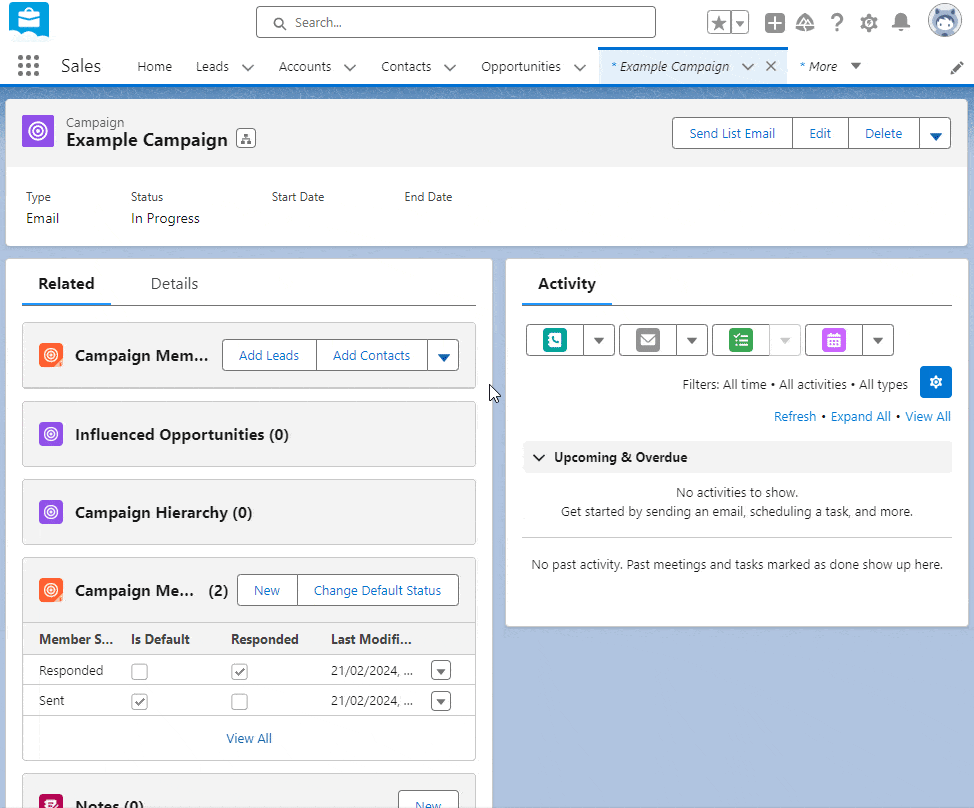Open Opportunities tab
Image resolution: width=974 pixels, height=808 pixels.
pyautogui.click(x=521, y=66)
